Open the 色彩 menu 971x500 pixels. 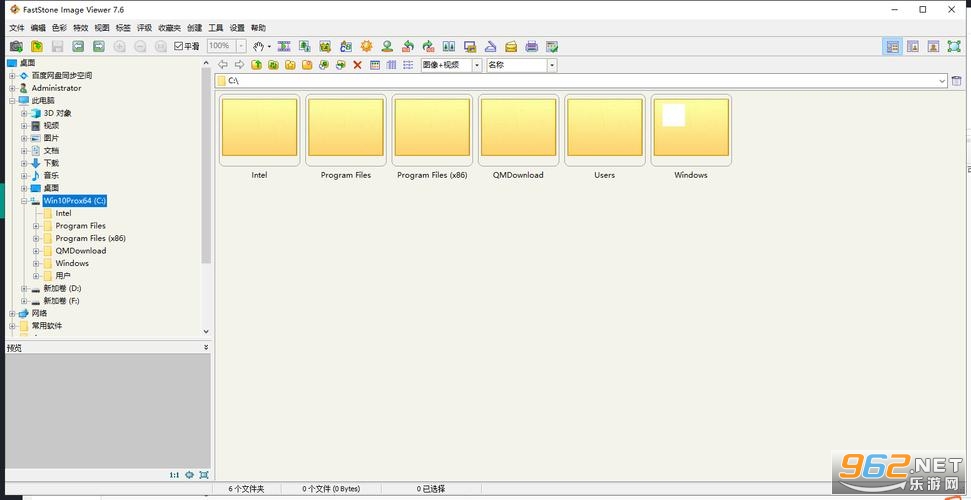point(59,28)
